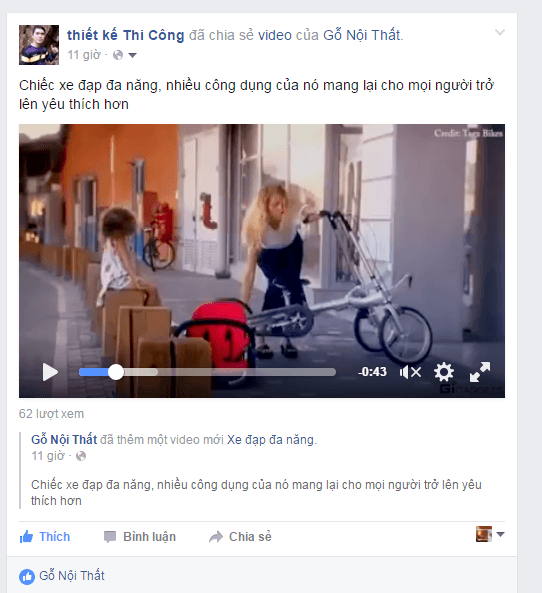Open the post options chevron menu
Screen dimensions: 542x593
click(x=500, y=33)
